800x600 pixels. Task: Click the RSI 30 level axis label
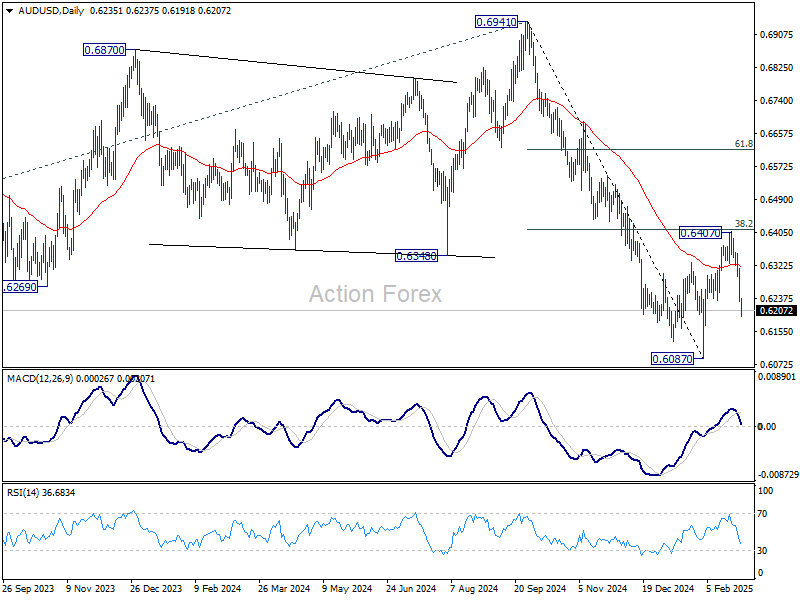pyautogui.click(x=762, y=551)
